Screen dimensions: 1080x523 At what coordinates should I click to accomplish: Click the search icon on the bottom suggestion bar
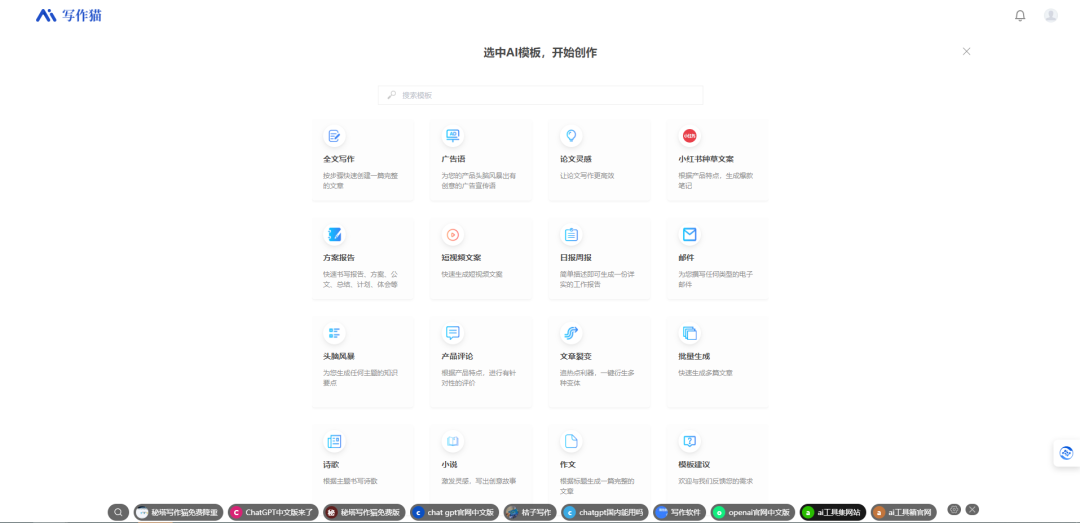coord(118,512)
